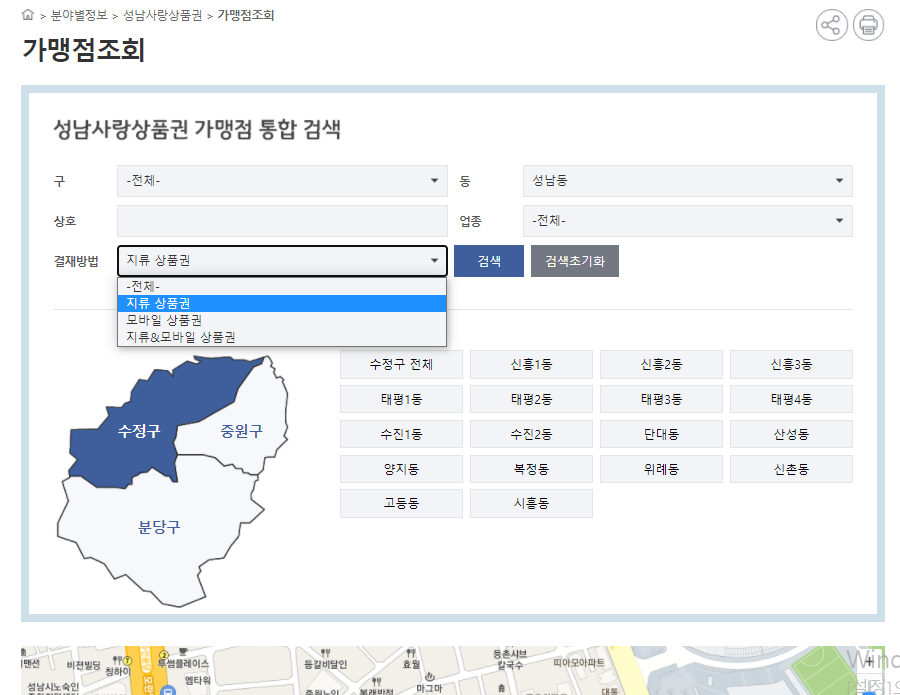The height and width of the screenshot is (695, 900).
Task: Click 비젼빌딩 label on map
Action: pyautogui.click(x=84, y=666)
